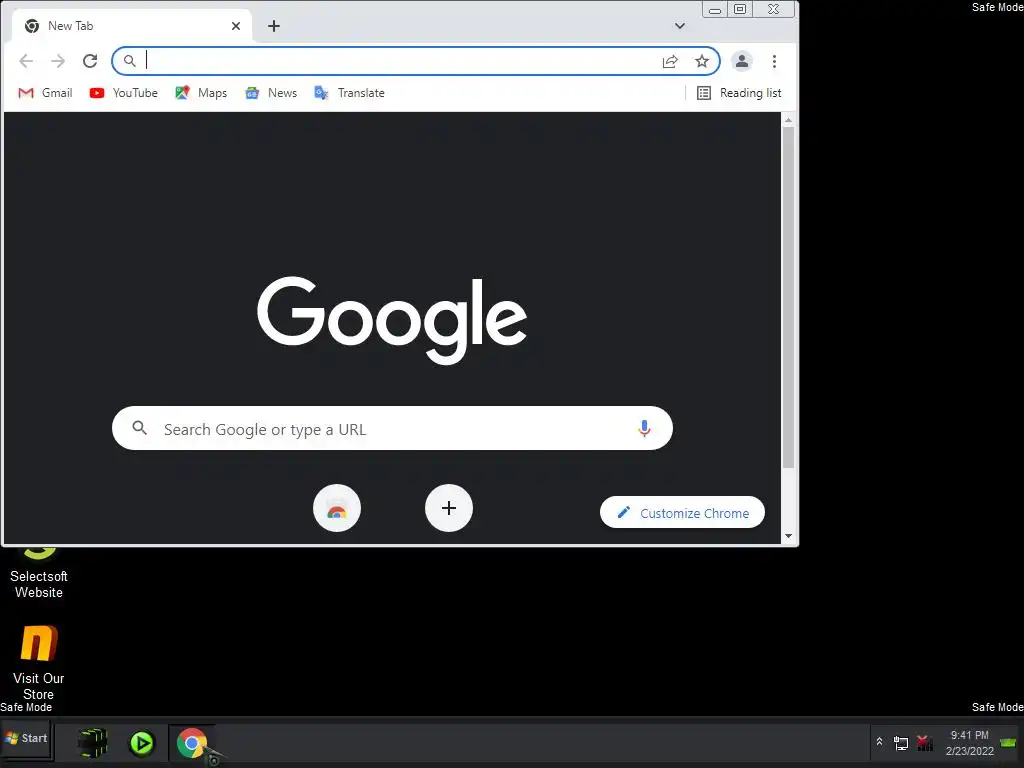Expand the tab search chevron
Screen dimensions: 1024x768
click(x=680, y=26)
